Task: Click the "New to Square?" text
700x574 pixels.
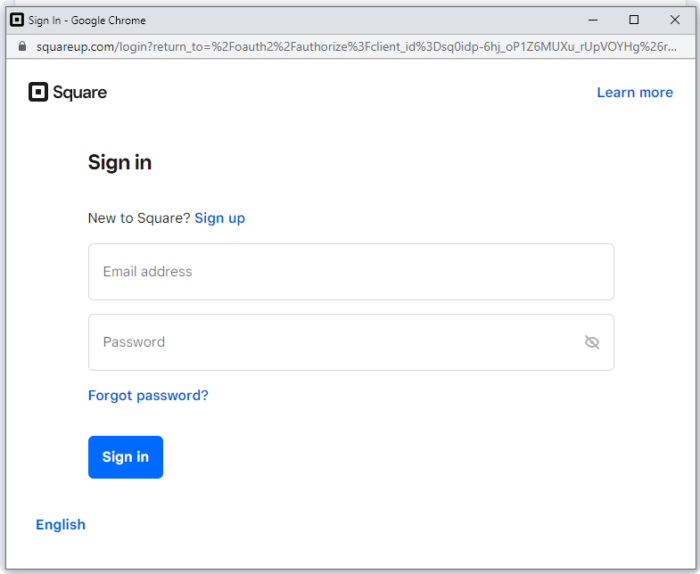Action: pyautogui.click(x=139, y=218)
